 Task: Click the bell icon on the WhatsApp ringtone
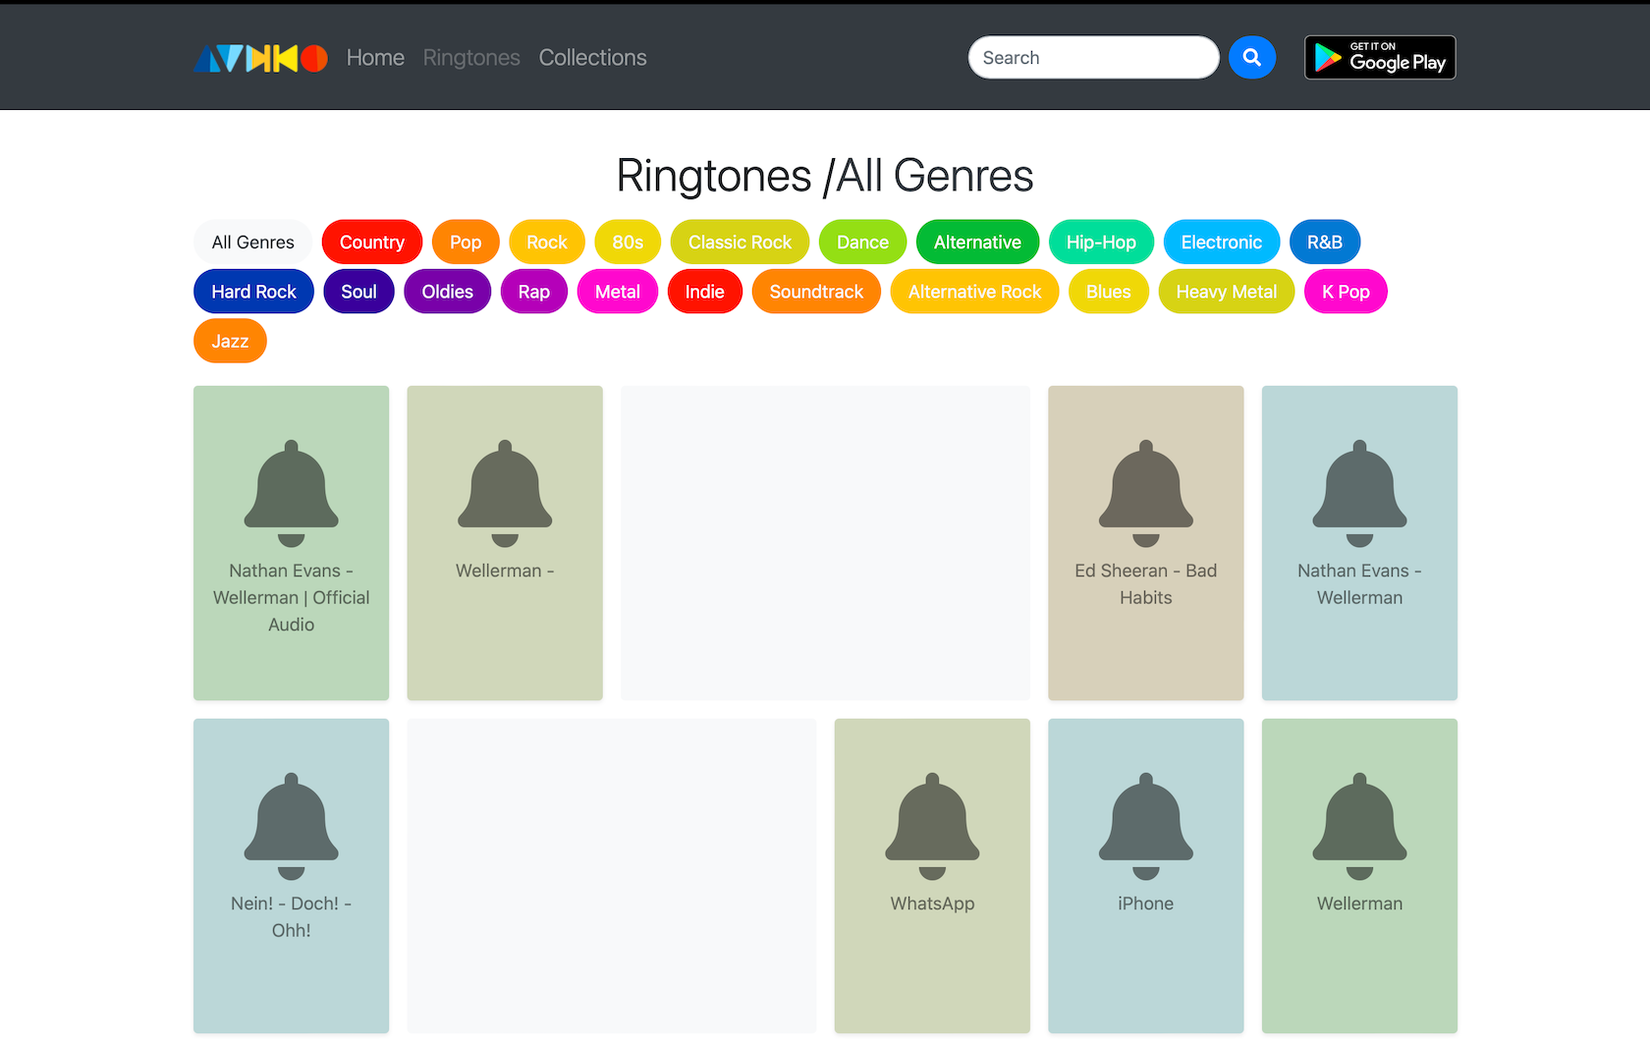point(931,822)
